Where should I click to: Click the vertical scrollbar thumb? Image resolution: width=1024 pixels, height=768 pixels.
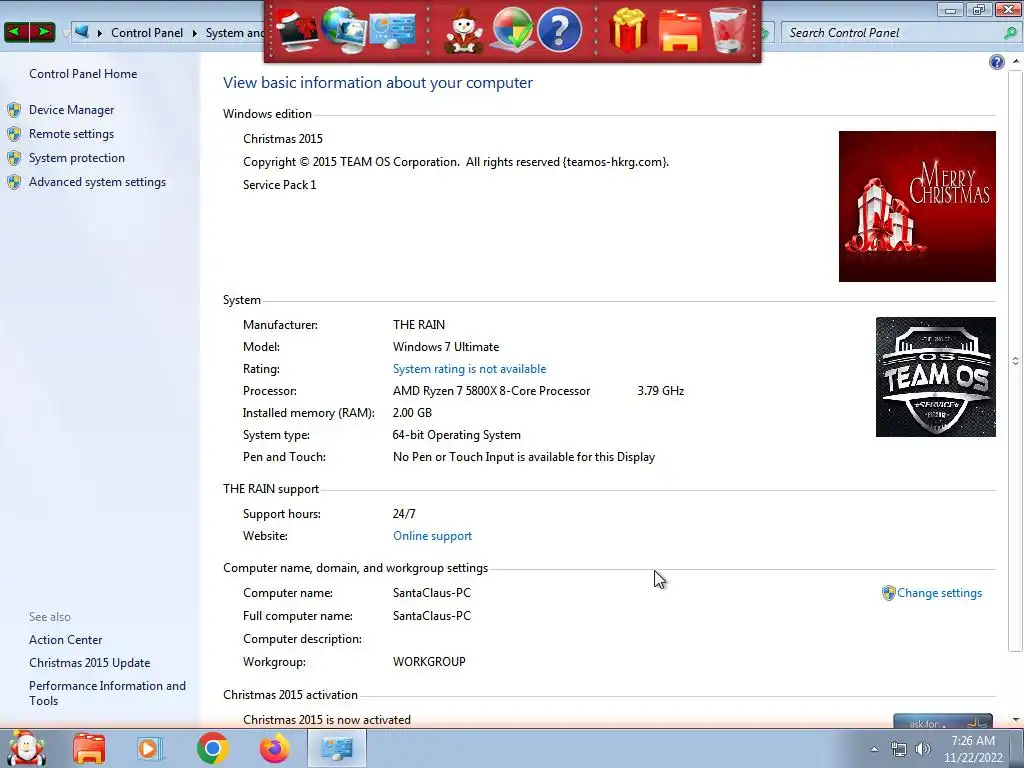(x=1015, y=360)
